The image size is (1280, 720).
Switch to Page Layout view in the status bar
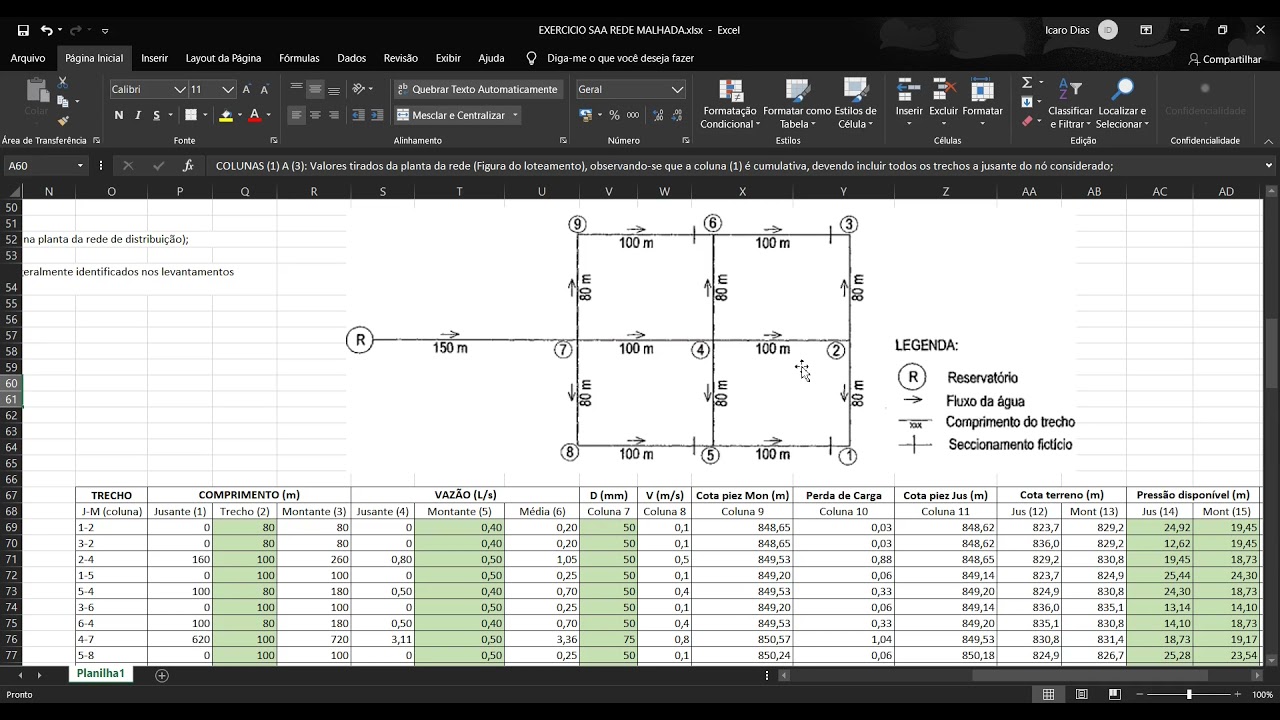point(1081,694)
